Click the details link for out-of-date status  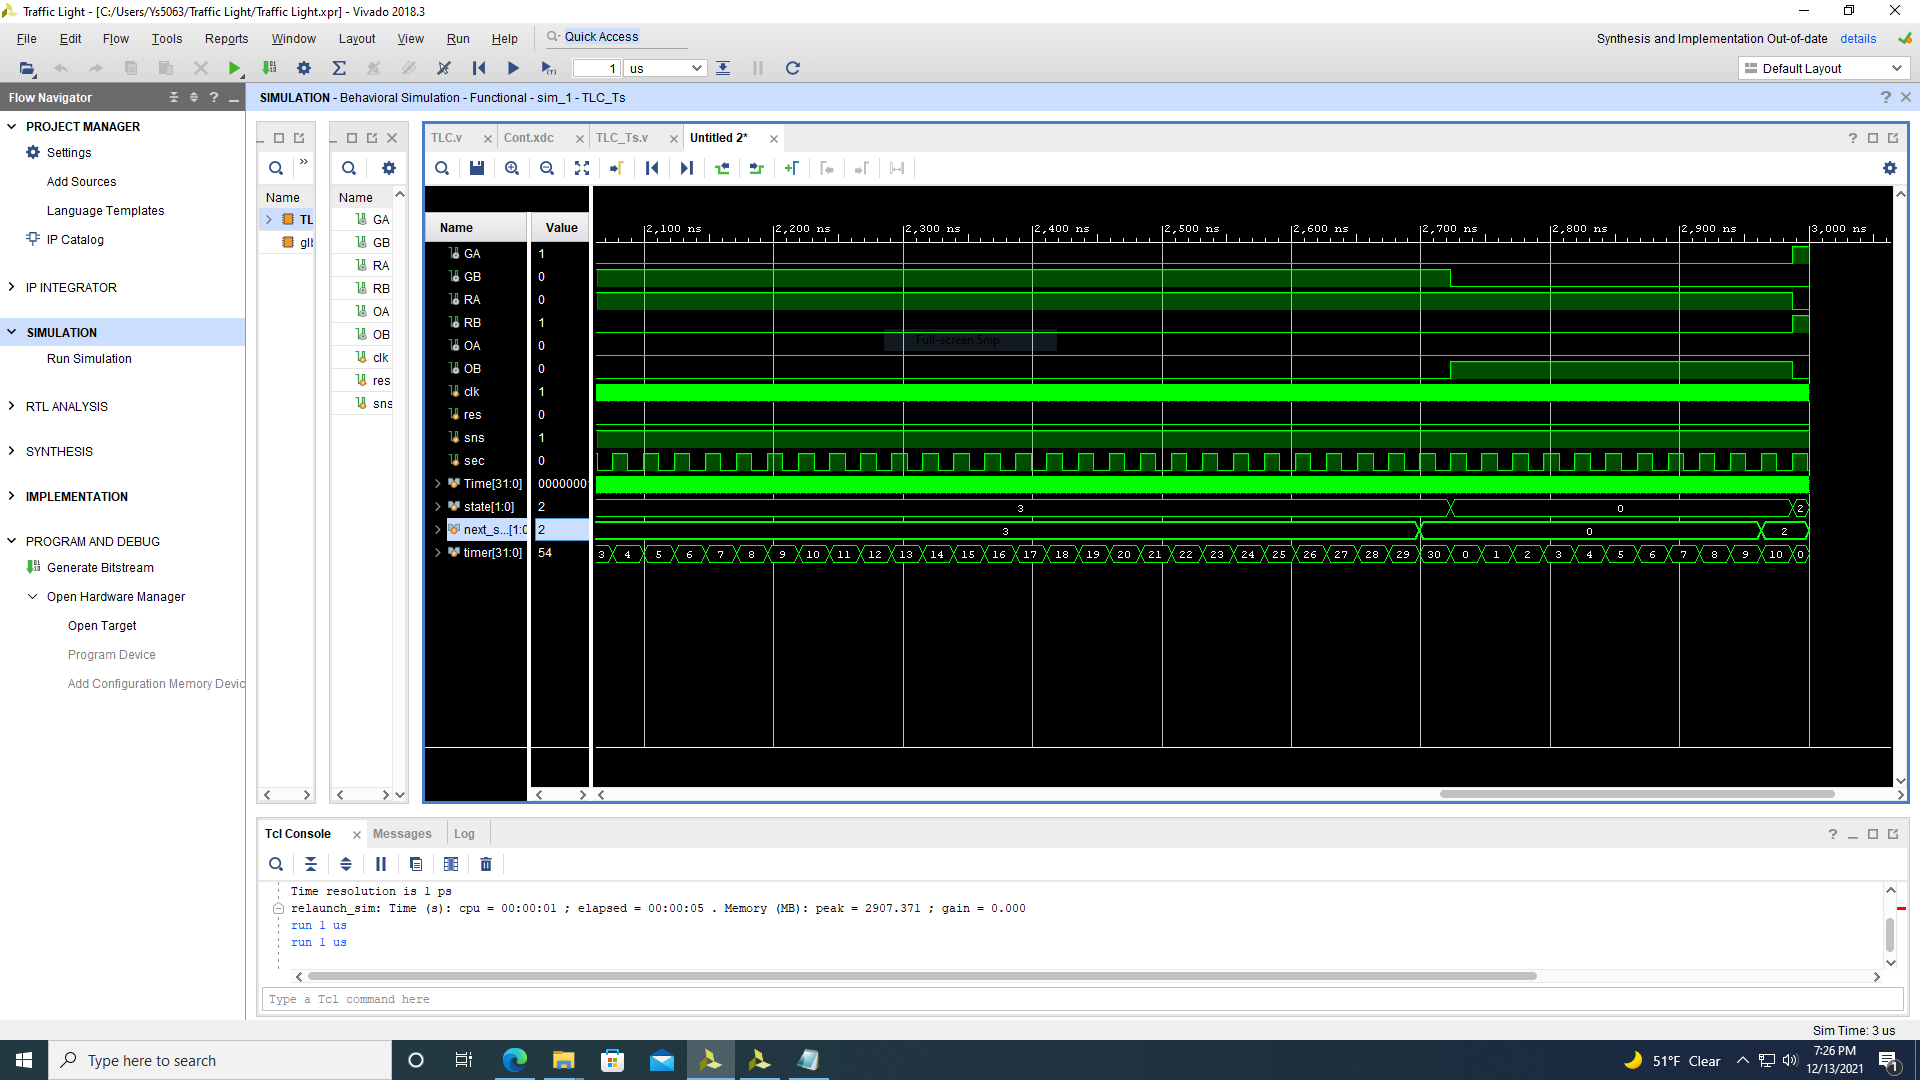click(1857, 39)
